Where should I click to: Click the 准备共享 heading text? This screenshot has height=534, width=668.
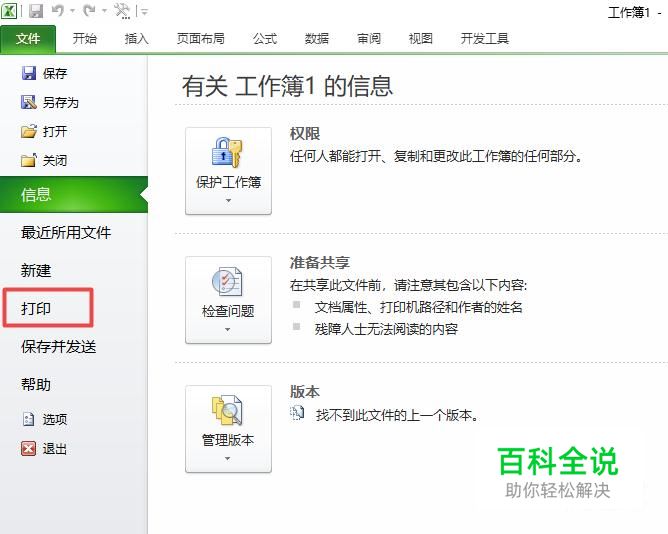[x=320, y=263]
